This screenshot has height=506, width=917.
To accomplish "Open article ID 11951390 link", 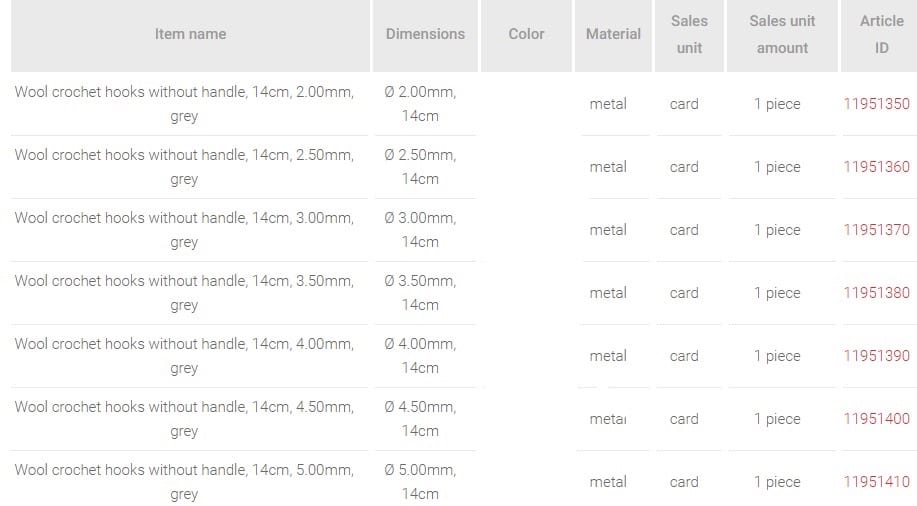I will point(876,356).
